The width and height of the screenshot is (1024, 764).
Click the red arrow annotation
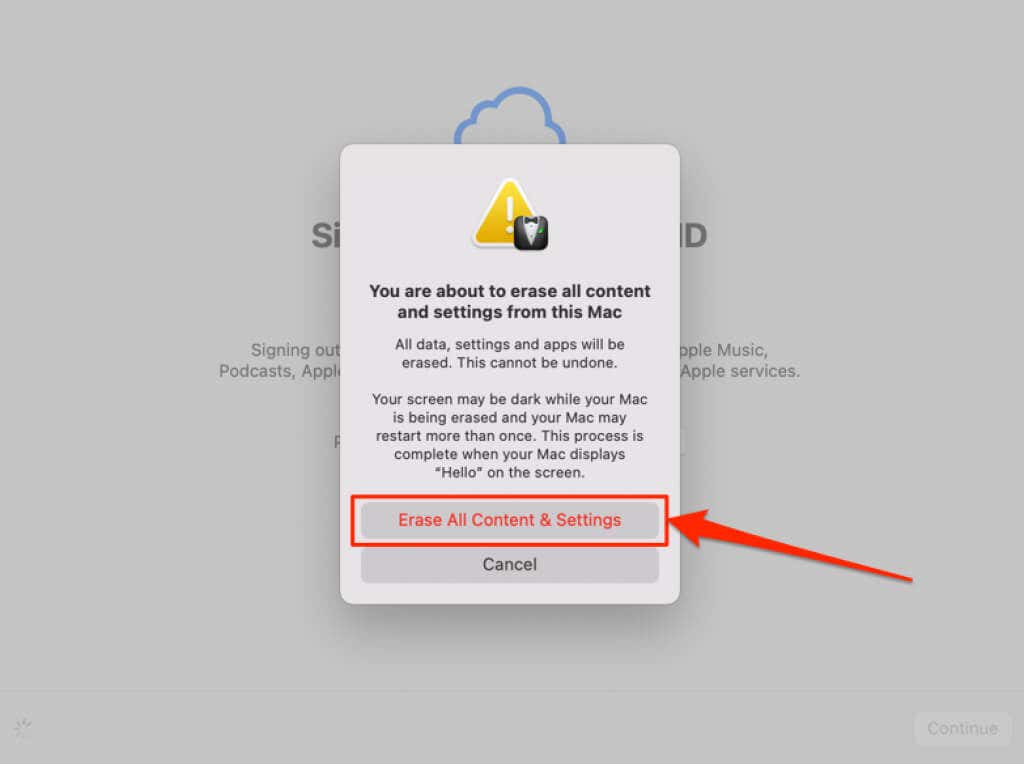point(790,545)
